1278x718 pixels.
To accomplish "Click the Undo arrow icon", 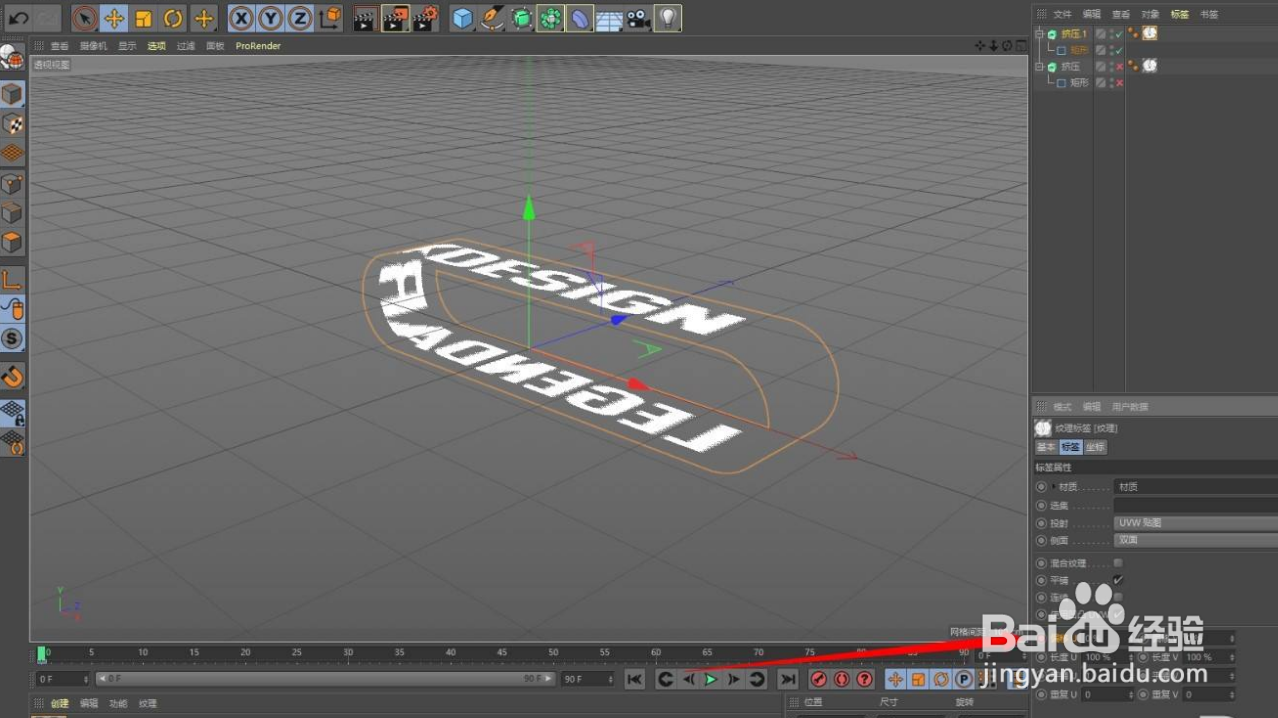I will tap(19, 18).
